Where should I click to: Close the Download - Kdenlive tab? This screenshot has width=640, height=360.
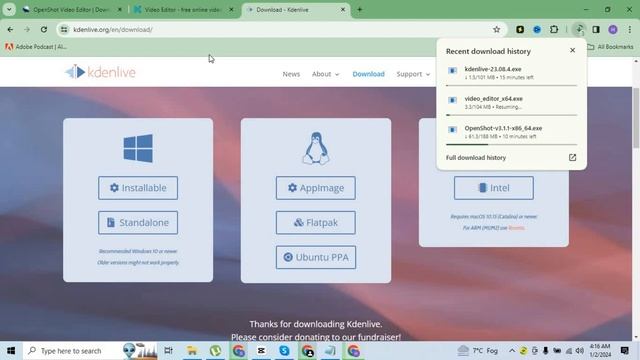click(x=343, y=10)
